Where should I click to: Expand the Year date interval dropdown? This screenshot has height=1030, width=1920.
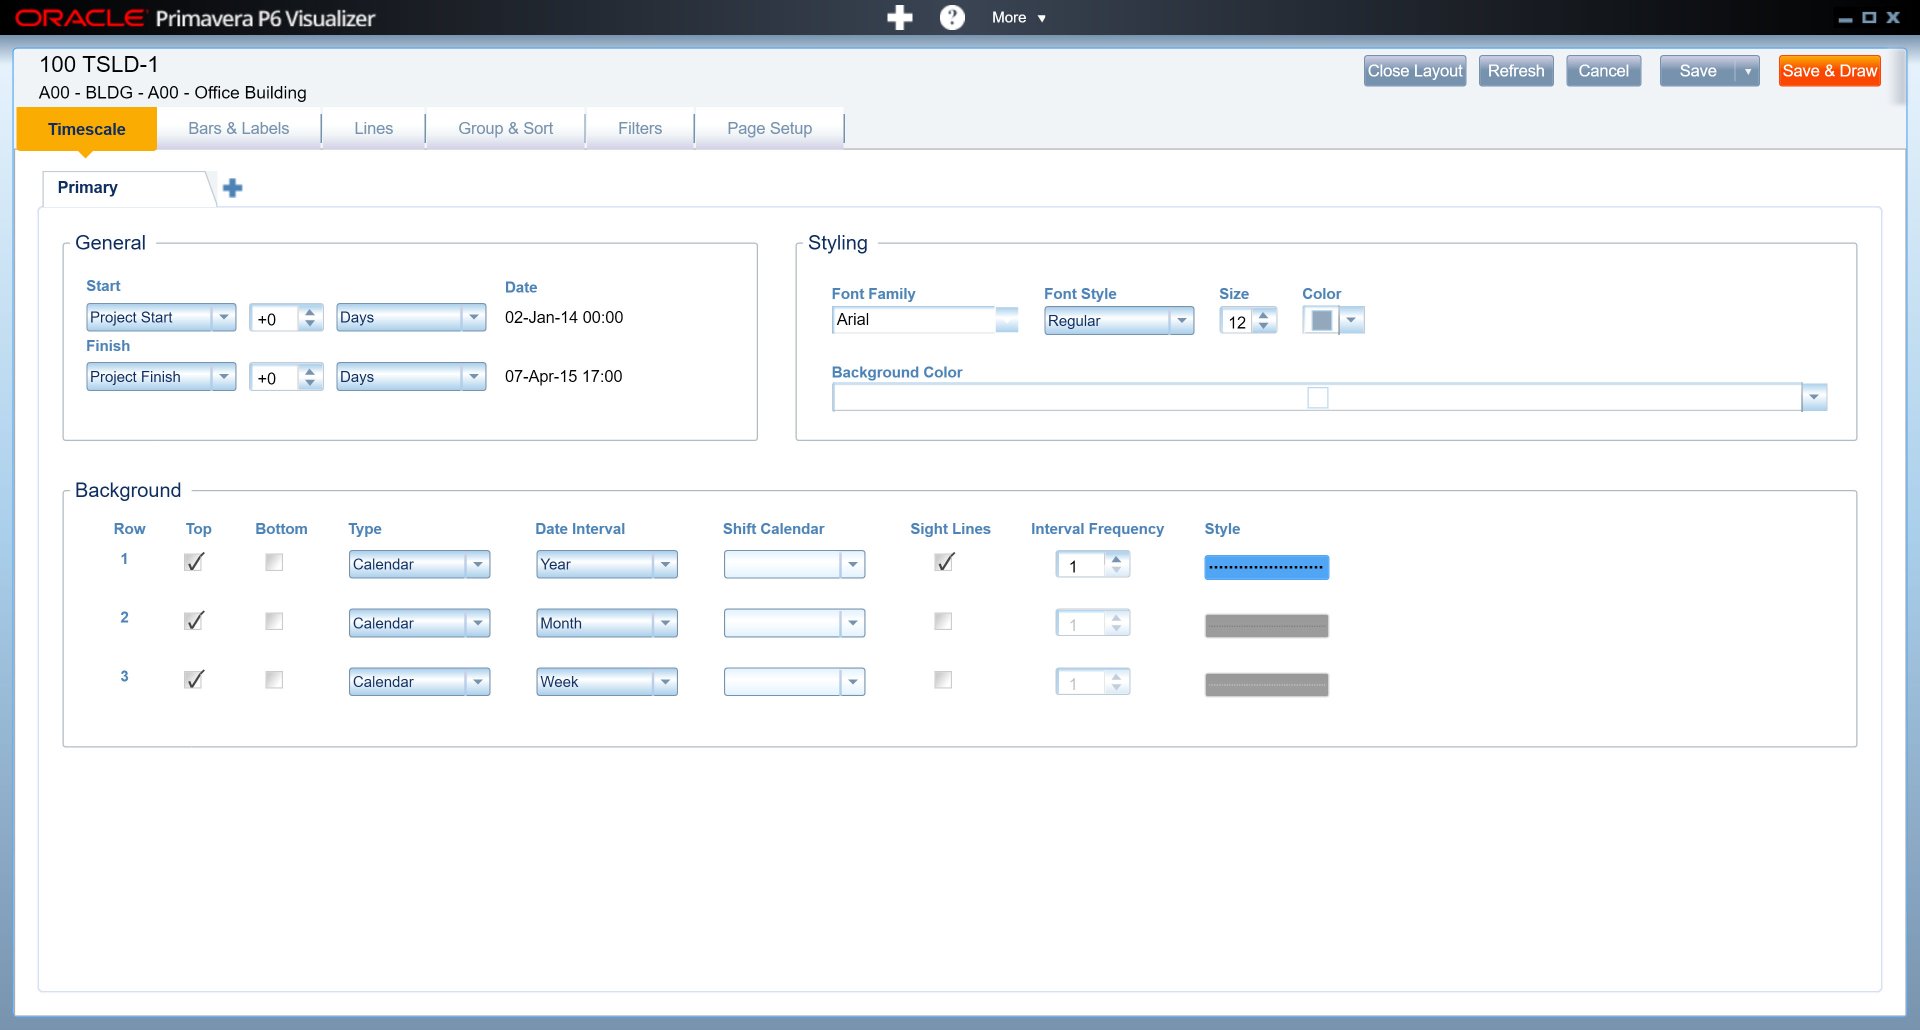[665, 565]
